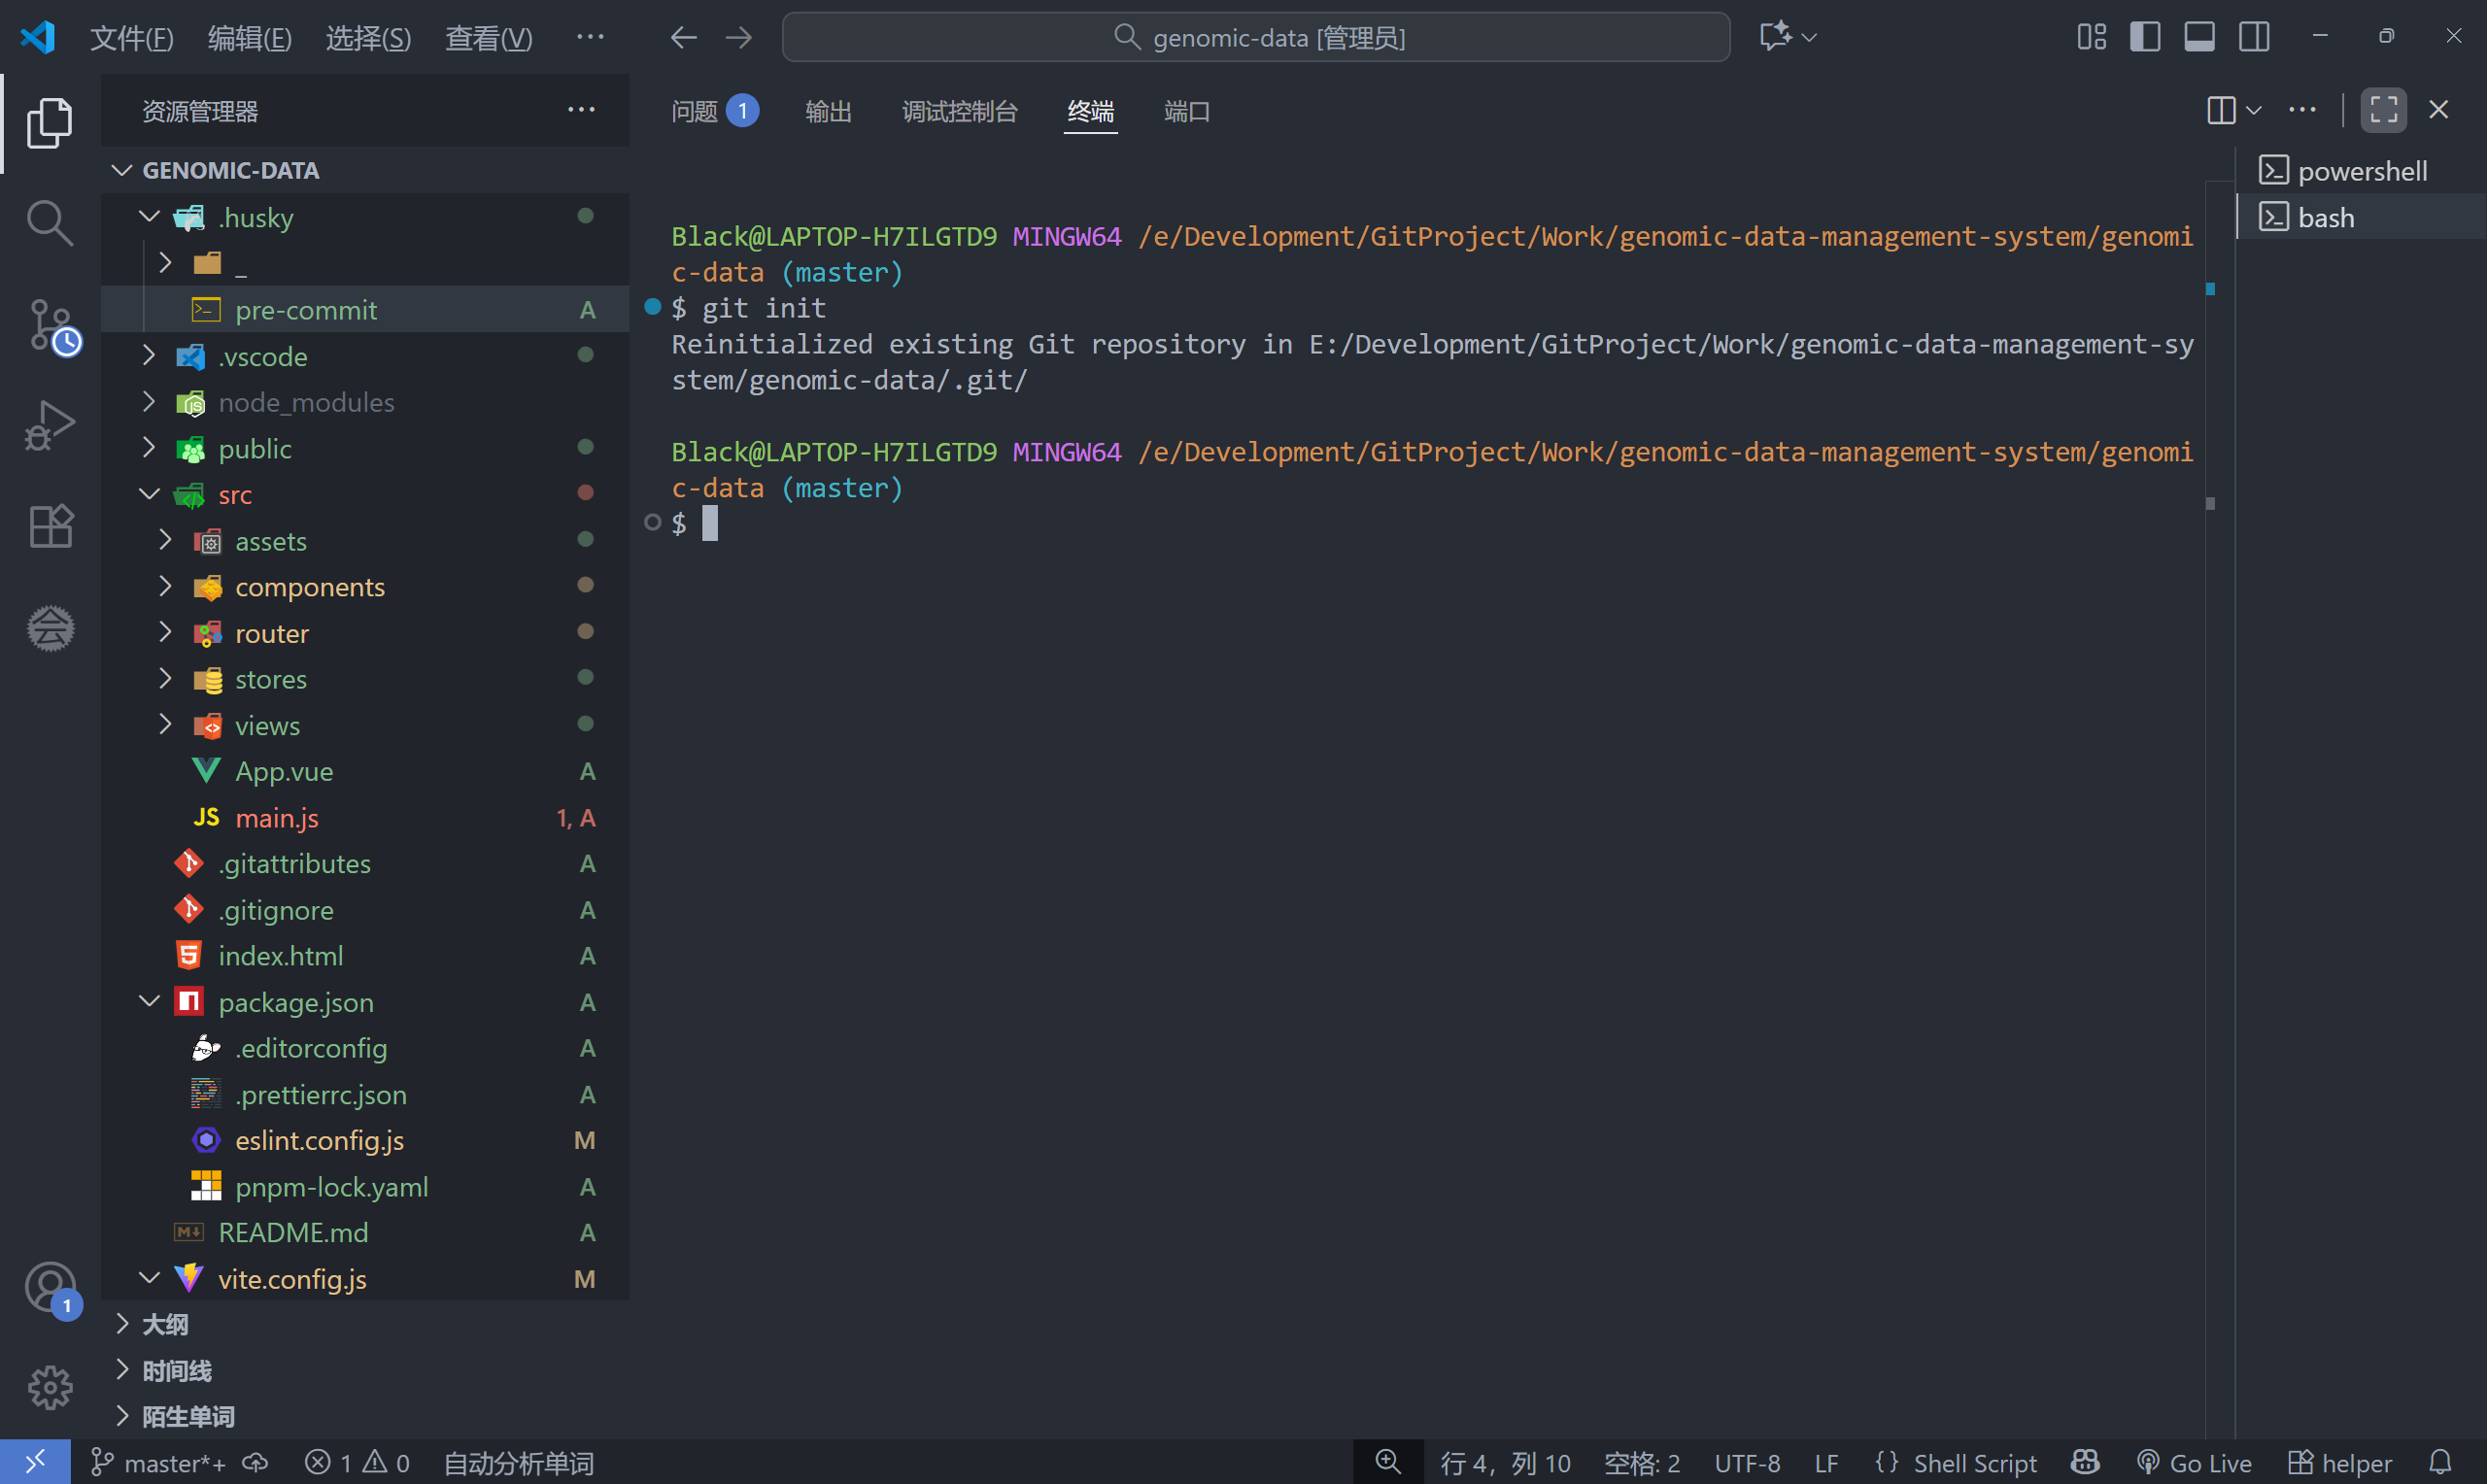This screenshot has height=1484, width=2487.
Task: Click Go Live in status bar
Action: [x=2195, y=1463]
